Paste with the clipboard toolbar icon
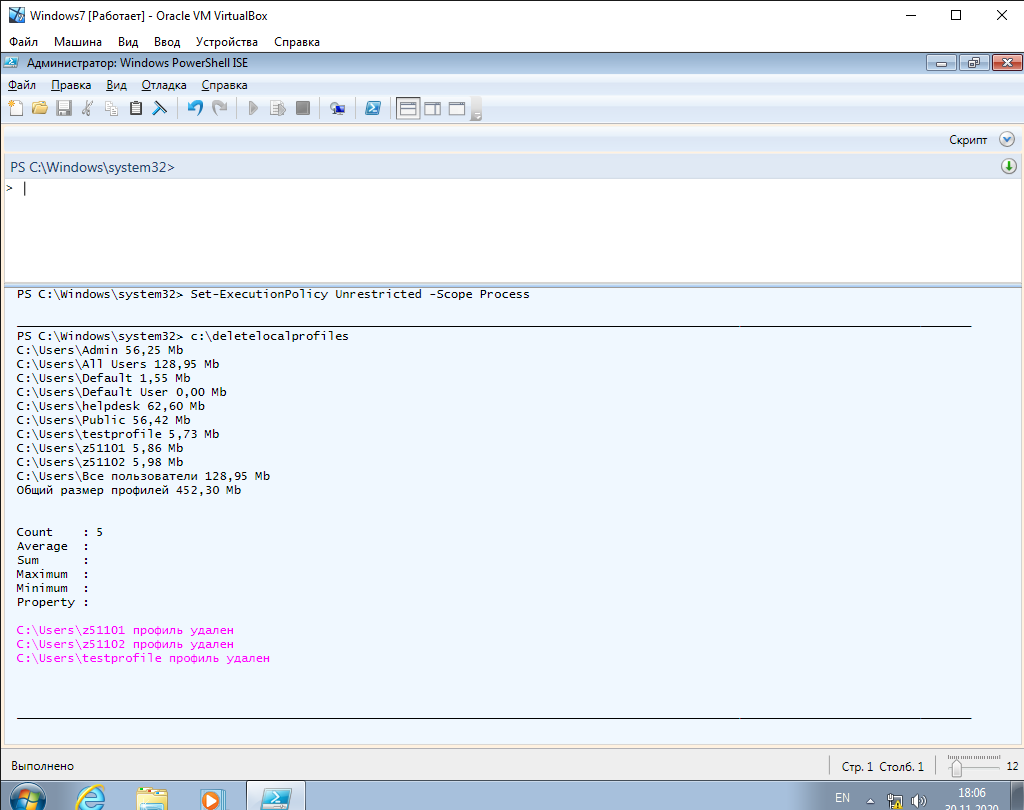 click(136, 108)
